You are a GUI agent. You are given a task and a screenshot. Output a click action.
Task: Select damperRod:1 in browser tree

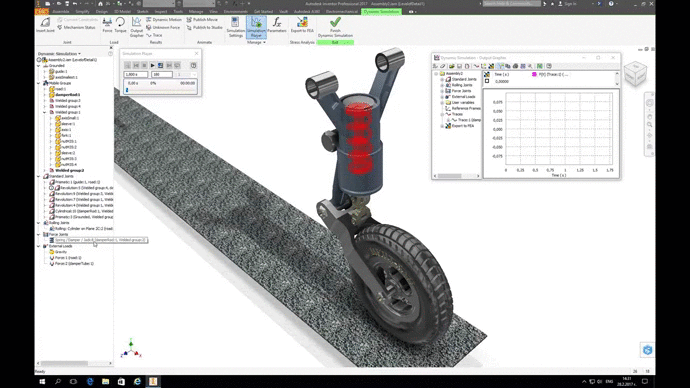[x=67, y=95]
